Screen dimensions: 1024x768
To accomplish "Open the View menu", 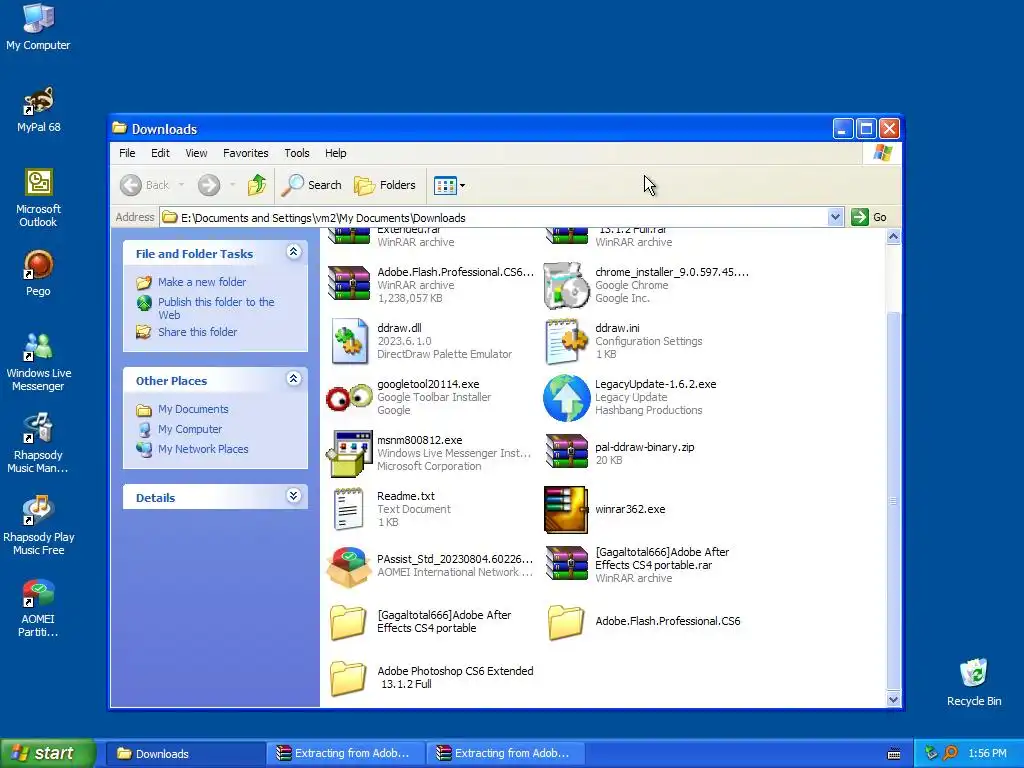I will [x=196, y=153].
